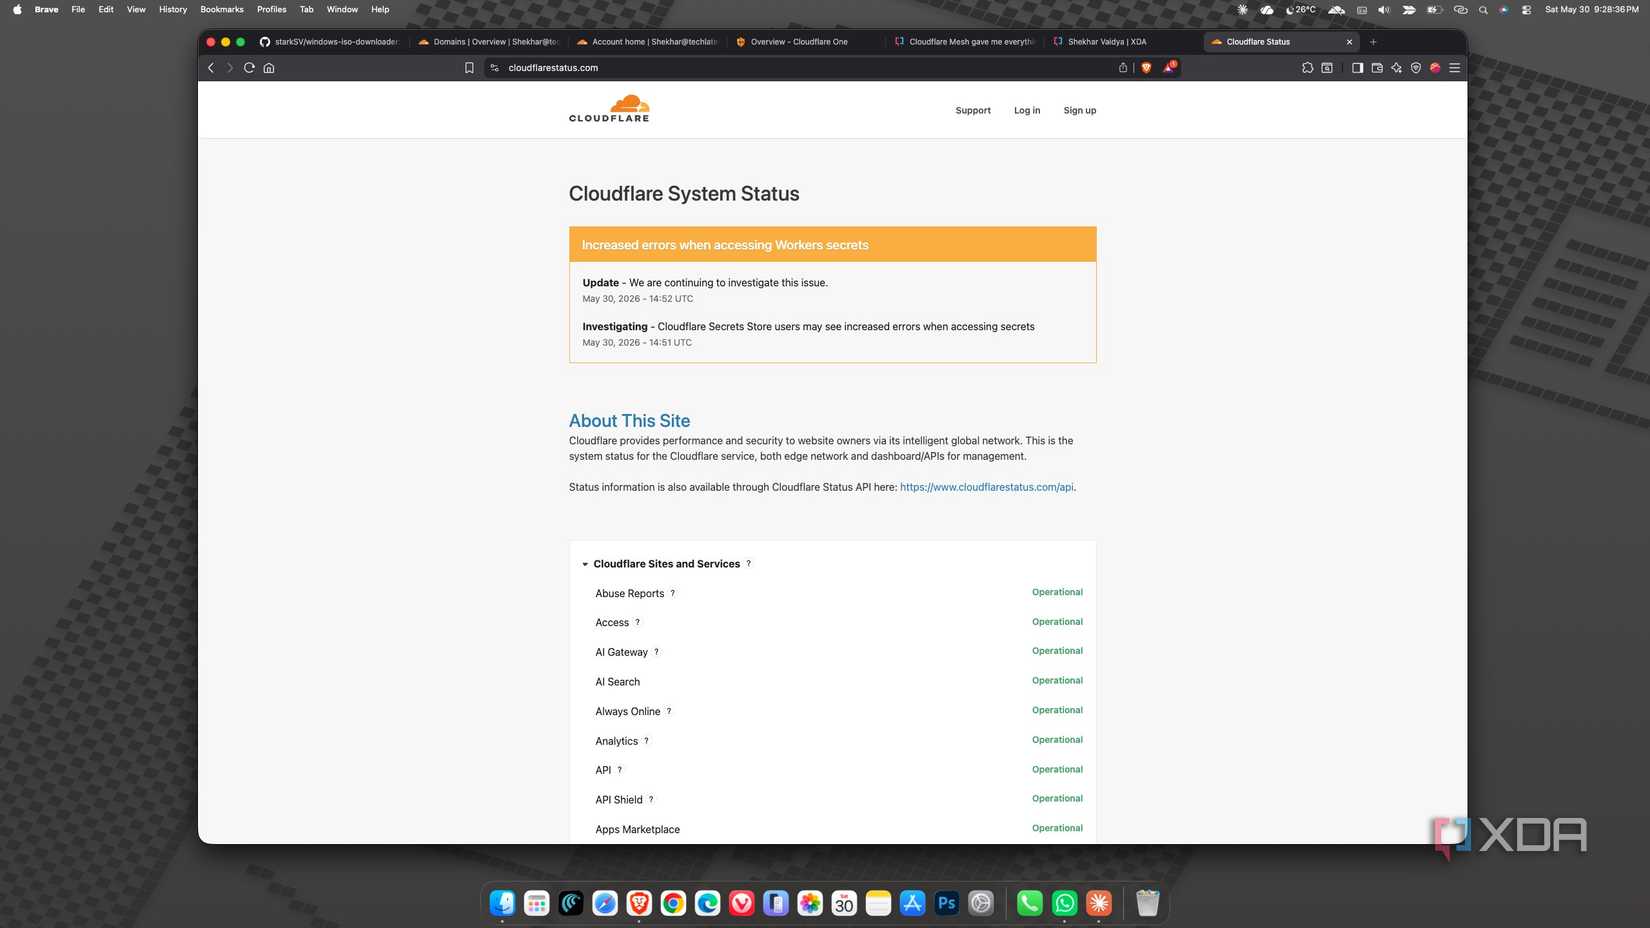Click the browser back arrow
The image size is (1650, 928).
(211, 68)
